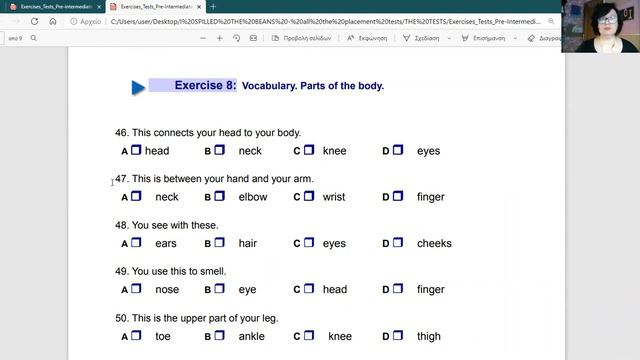Check box A toe for question 50
Screen dimensions: 640x360
point(136,336)
